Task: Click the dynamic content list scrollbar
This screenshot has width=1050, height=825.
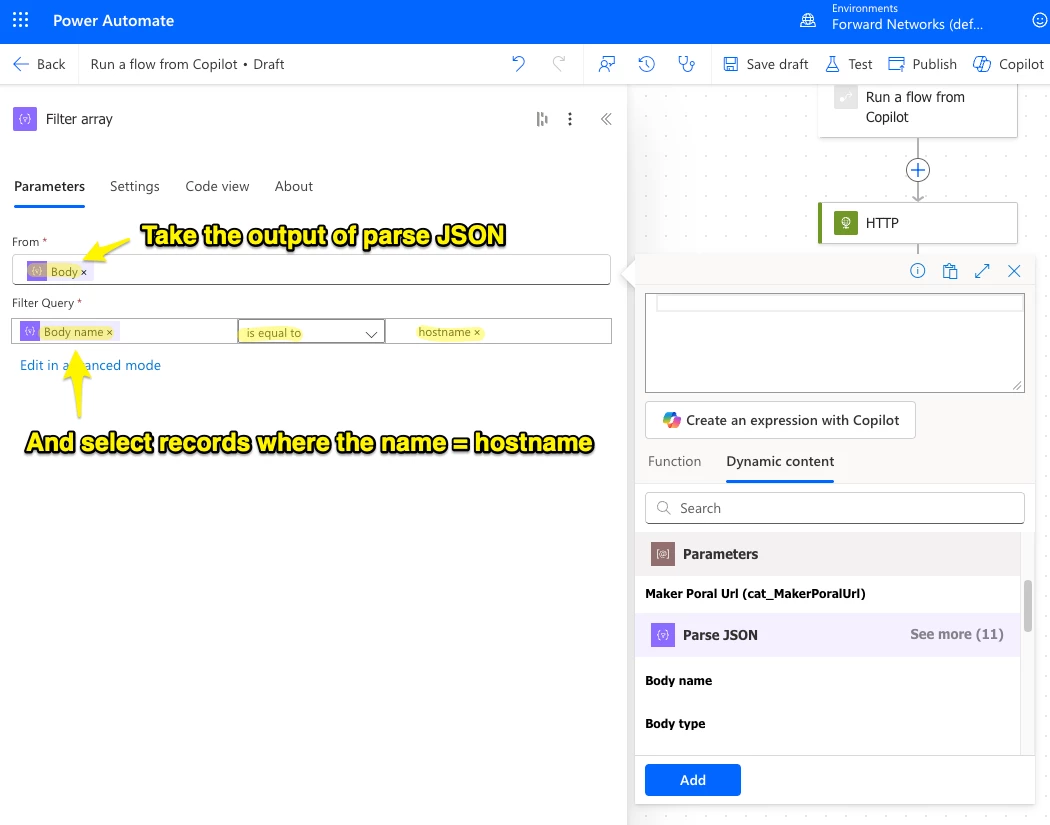Action: click(x=1027, y=605)
